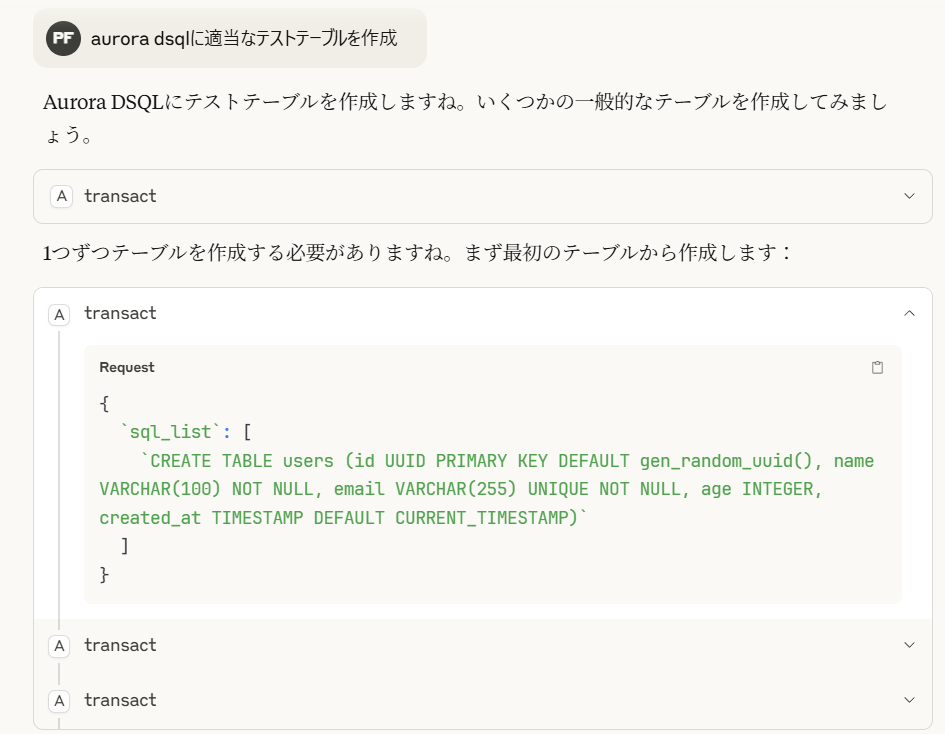Click the sql_list key in the JSON
945x734 pixels.
tap(171, 432)
